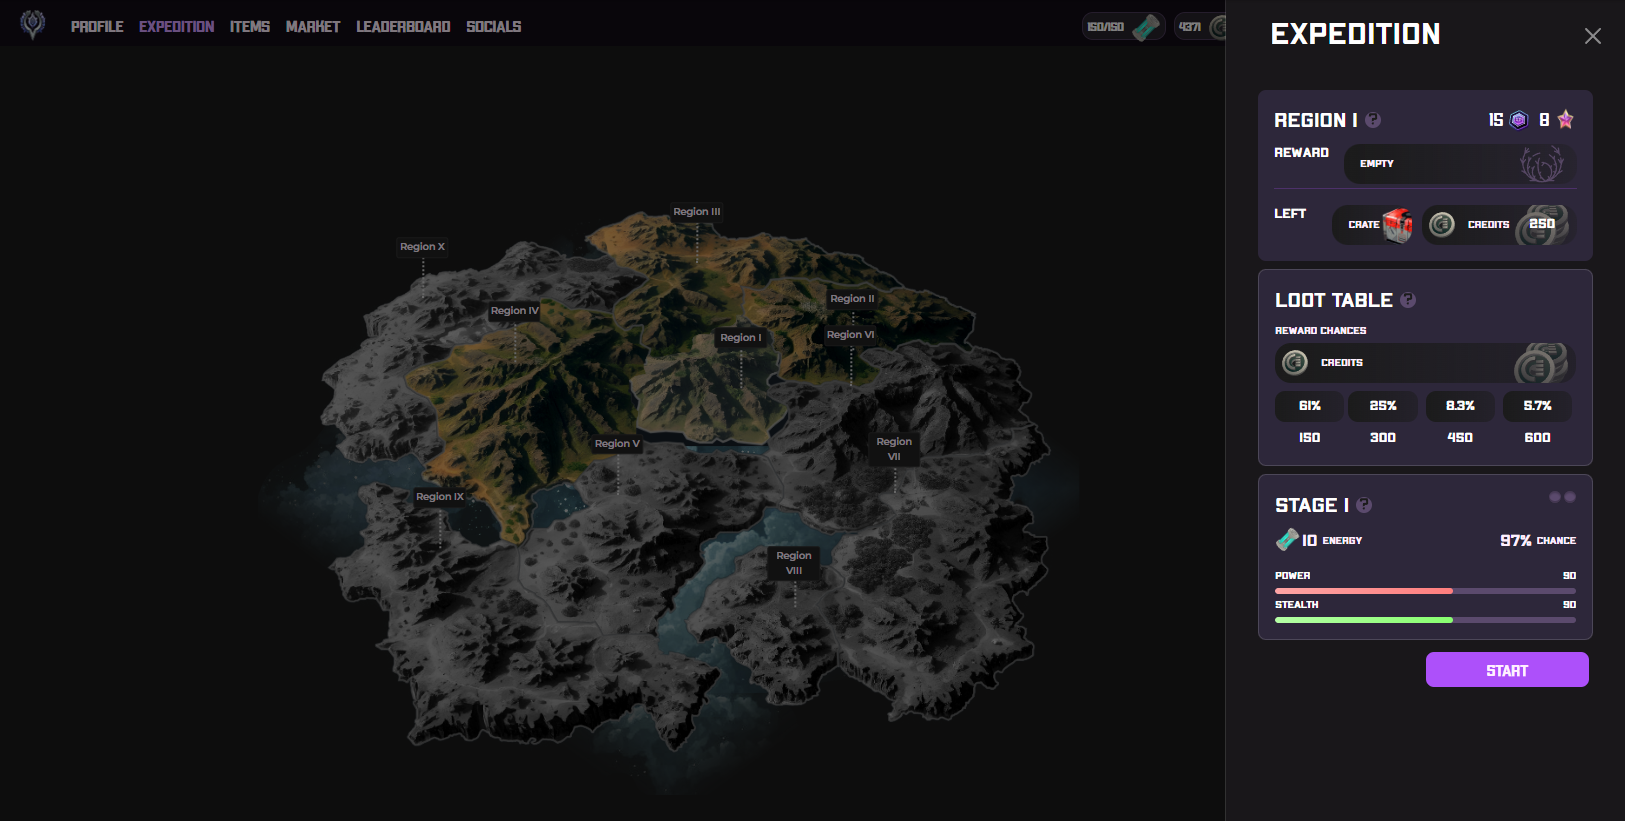Click the Stage I help icon
This screenshot has height=821, width=1625.
tap(1364, 505)
